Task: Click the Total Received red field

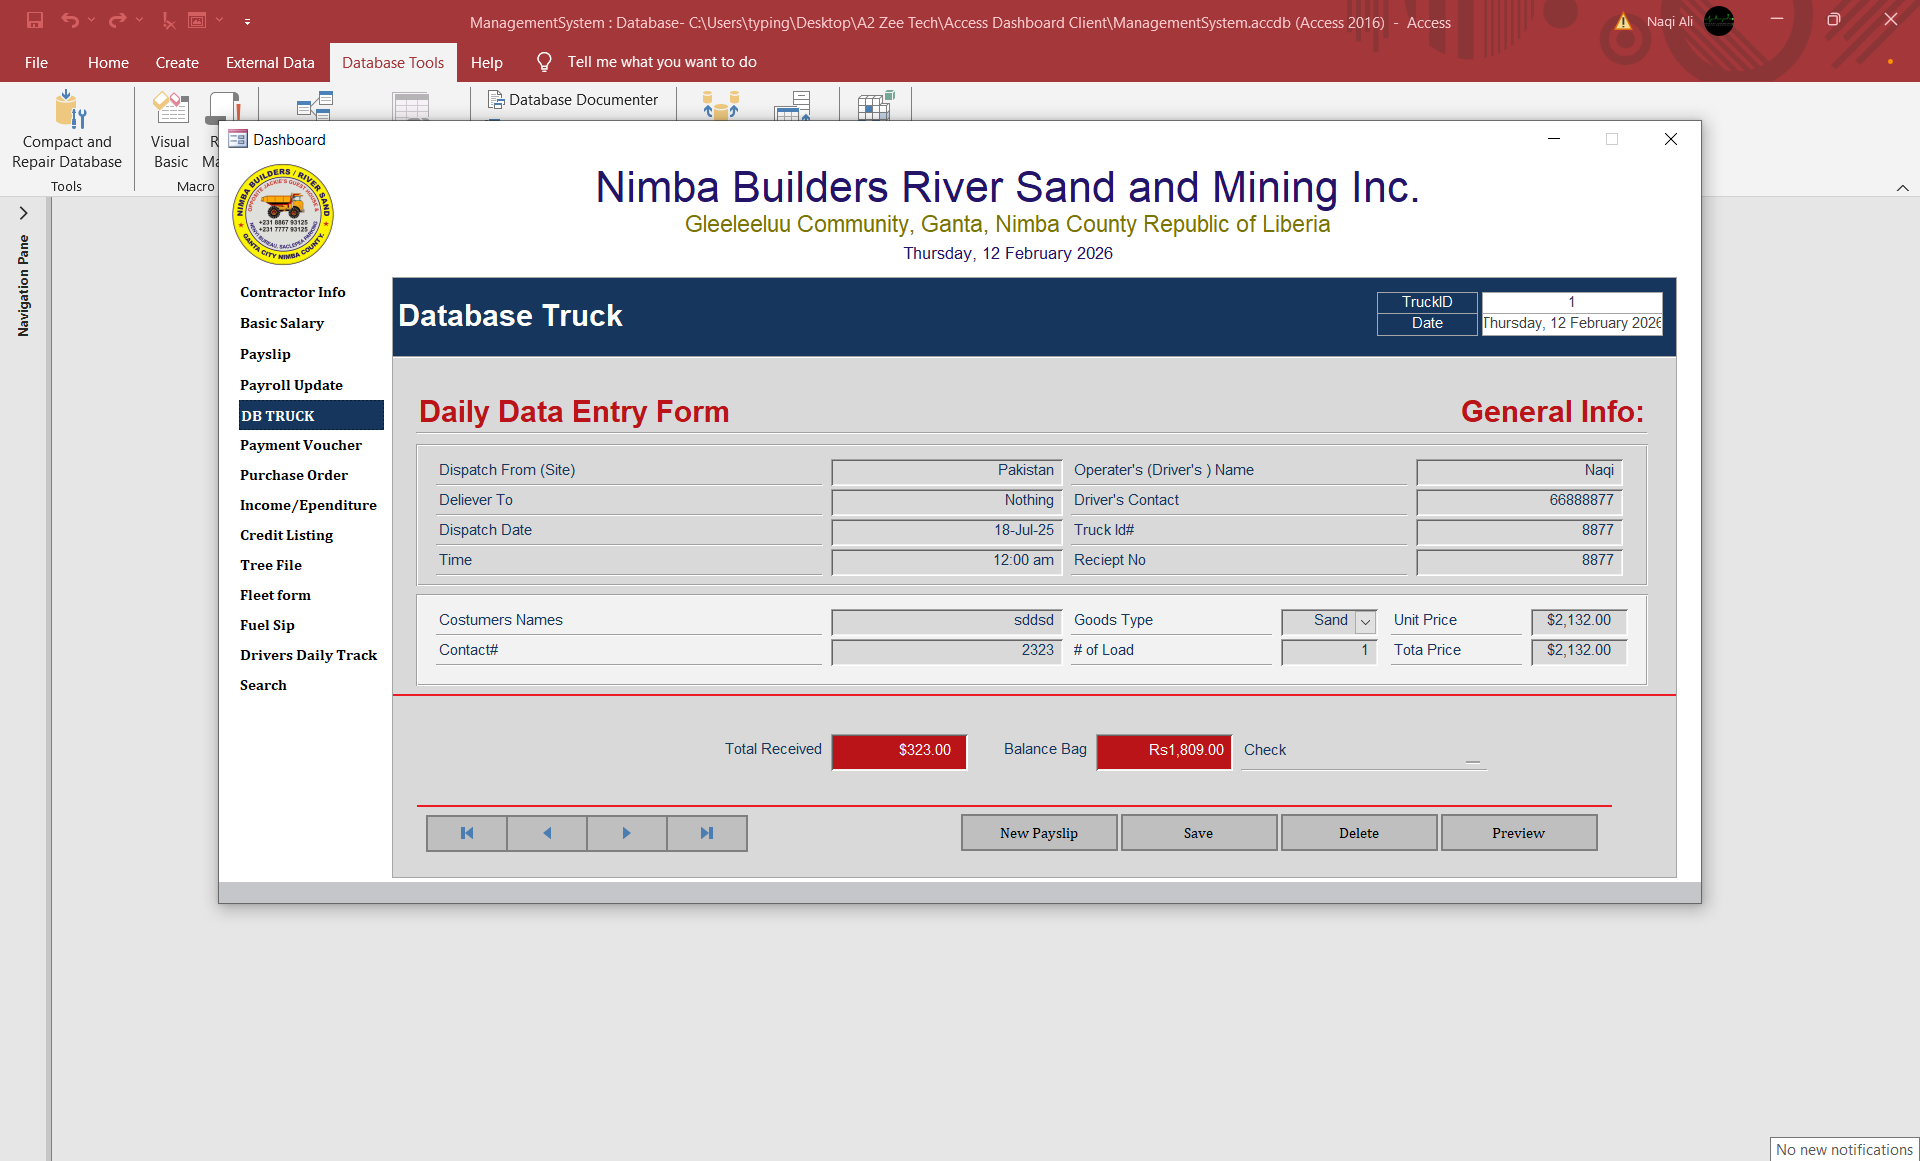Action: (899, 751)
